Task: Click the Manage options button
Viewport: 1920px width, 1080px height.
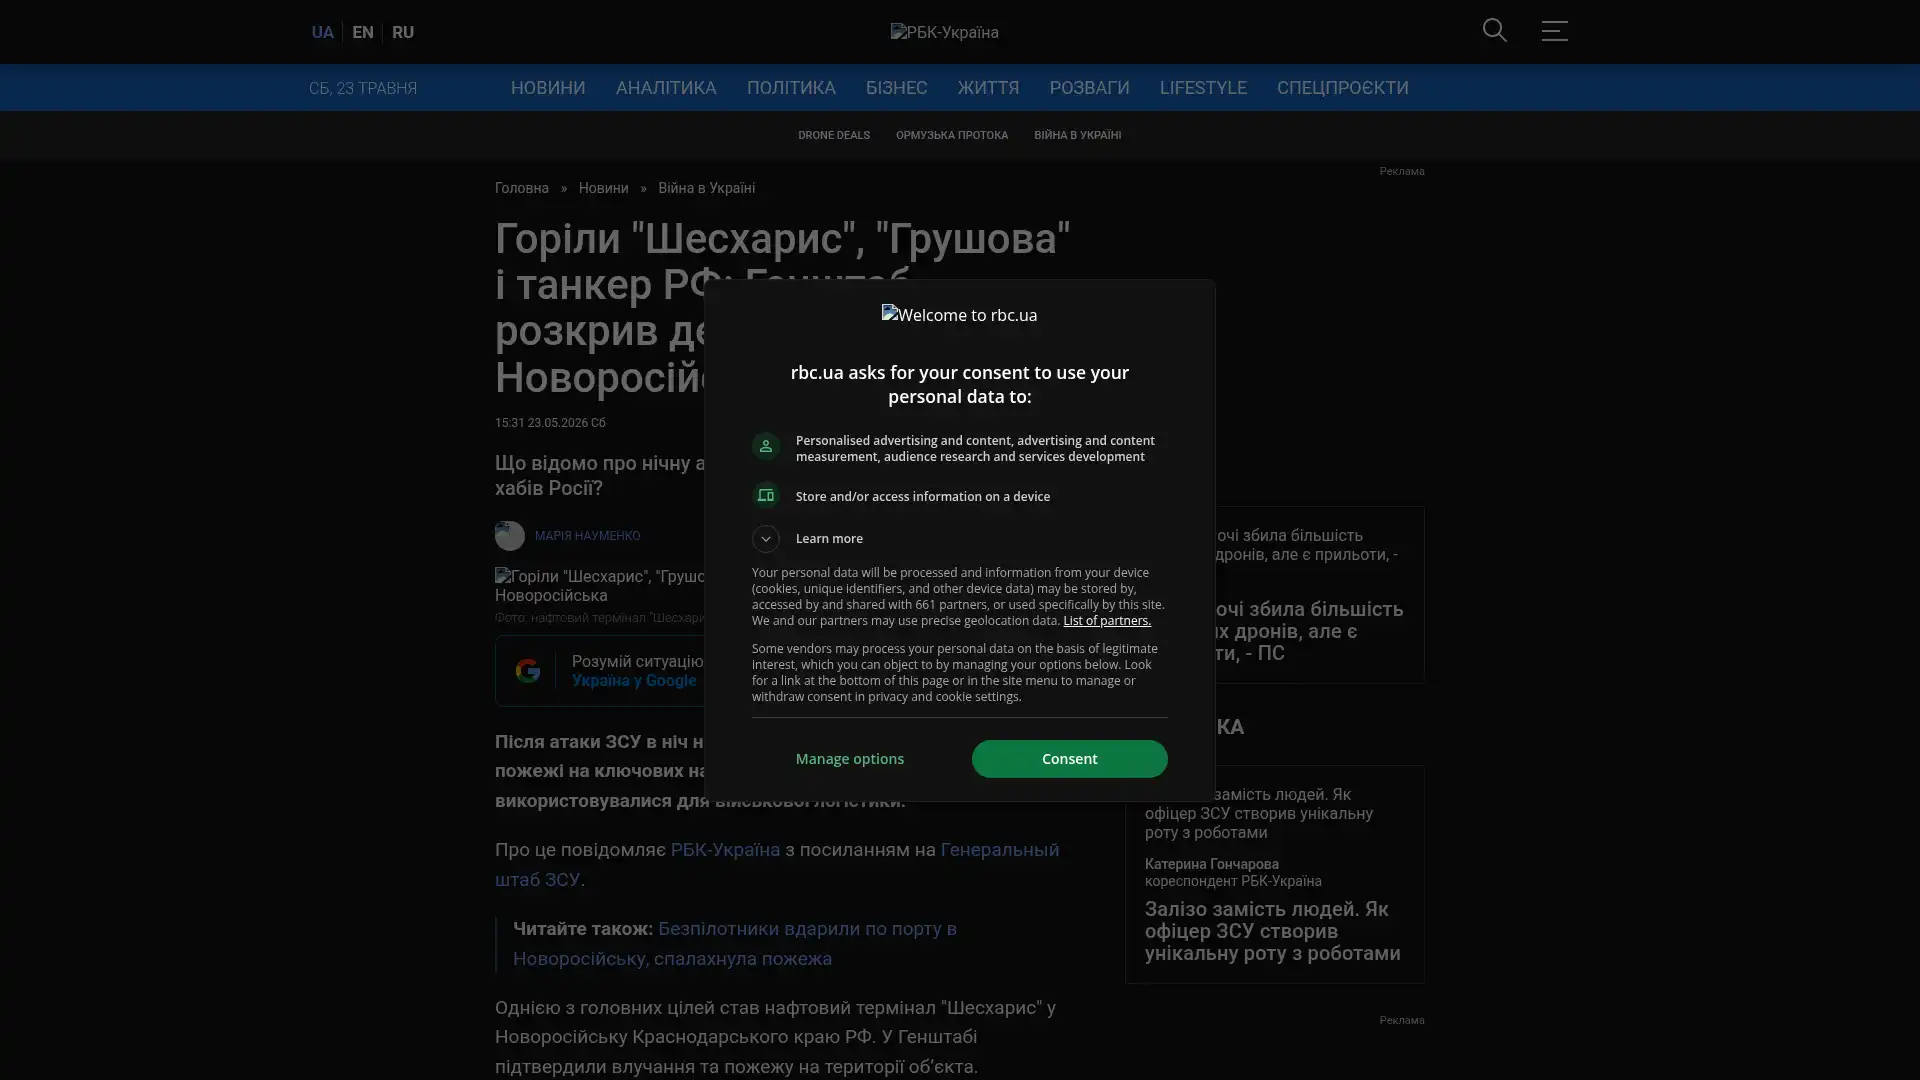Action: (849, 759)
